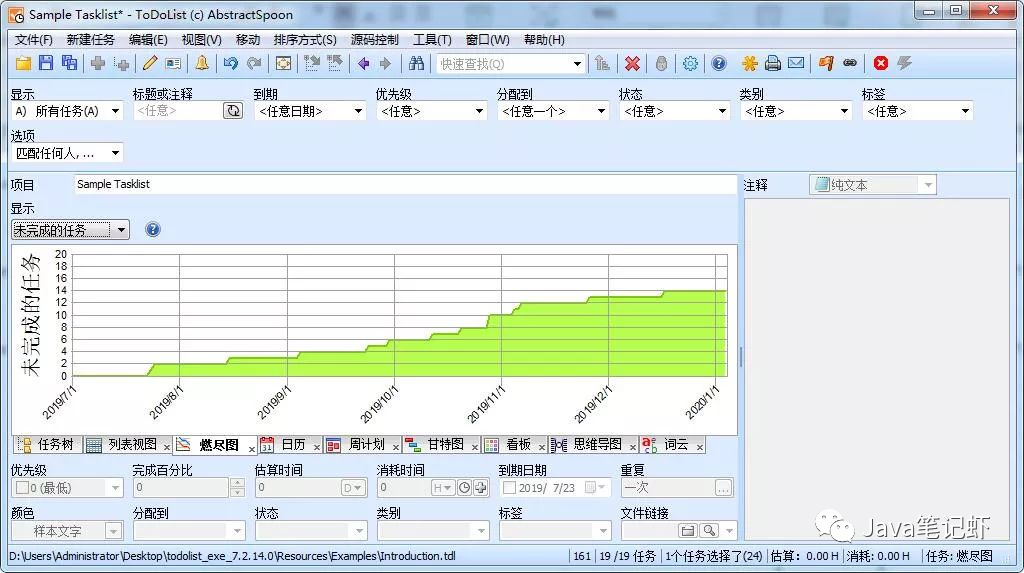Open the 分配到 任意一个 filter dropdown
This screenshot has width=1024, height=573.
[601, 111]
